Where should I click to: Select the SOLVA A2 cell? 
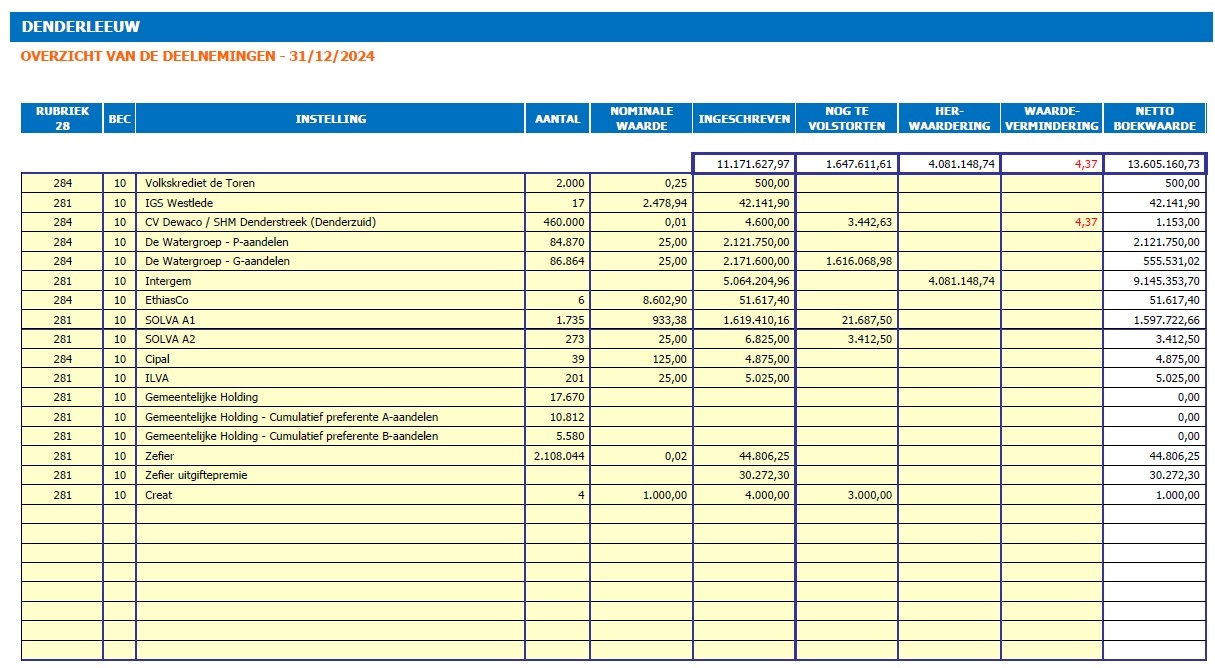(330, 339)
